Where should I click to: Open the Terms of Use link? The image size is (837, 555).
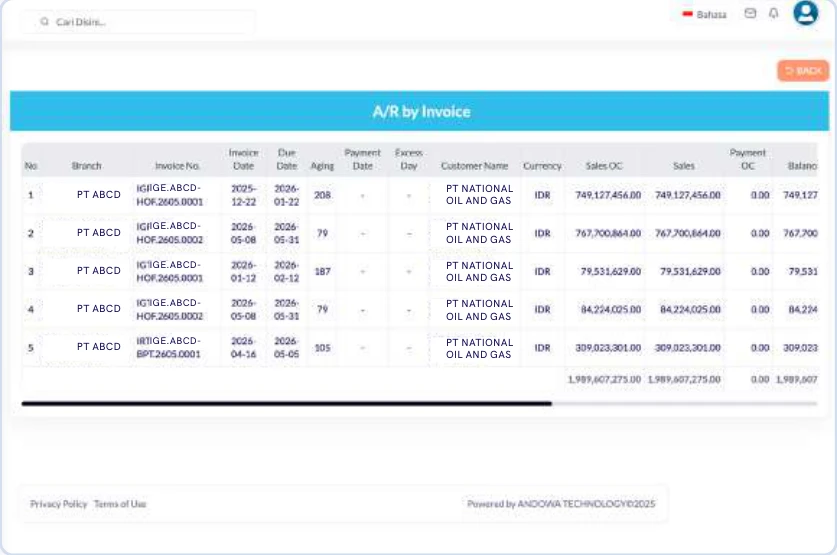click(120, 504)
